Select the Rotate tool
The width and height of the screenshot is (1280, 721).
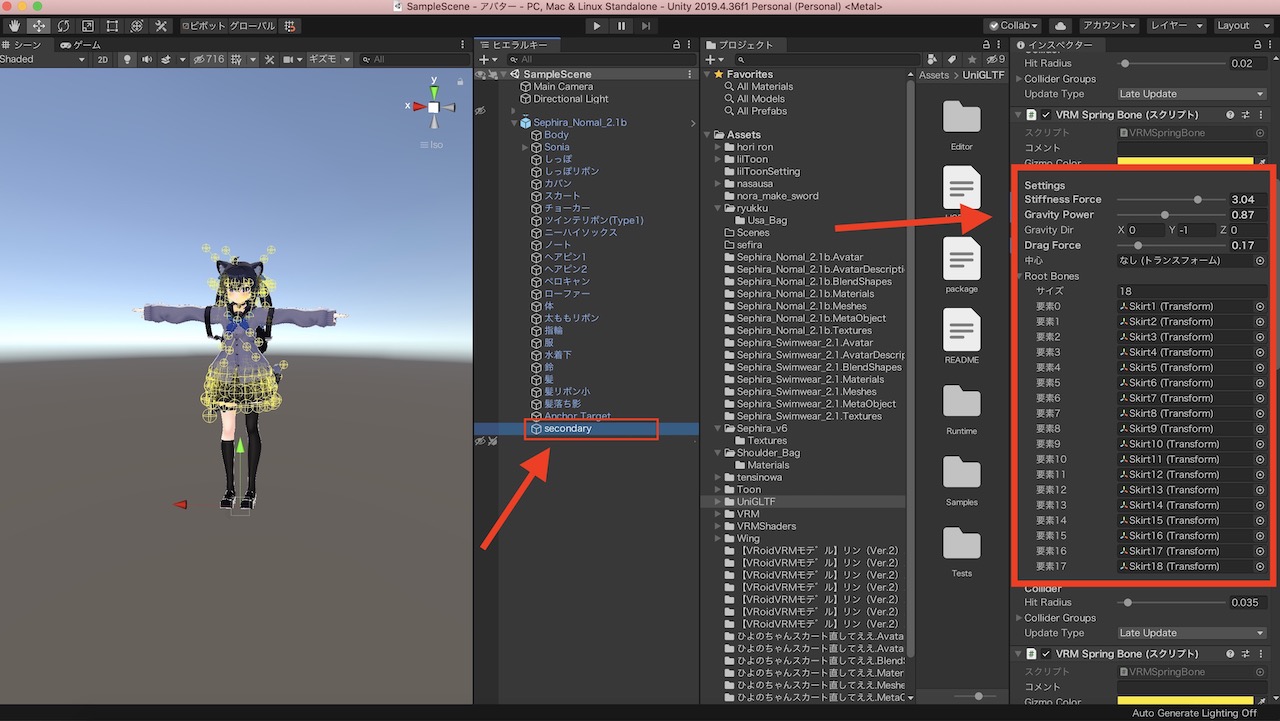pyautogui.click(x=64, y=26)
